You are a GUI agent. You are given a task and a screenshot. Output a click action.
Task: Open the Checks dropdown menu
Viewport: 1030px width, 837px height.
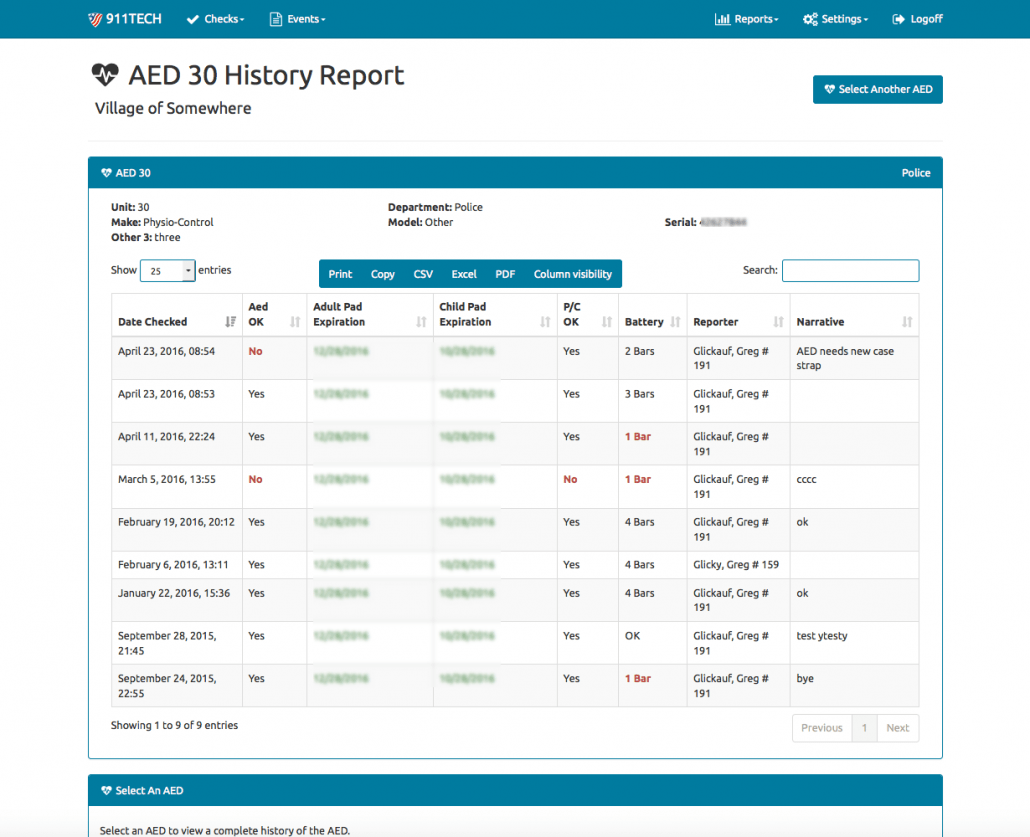[x=216, y=19]
